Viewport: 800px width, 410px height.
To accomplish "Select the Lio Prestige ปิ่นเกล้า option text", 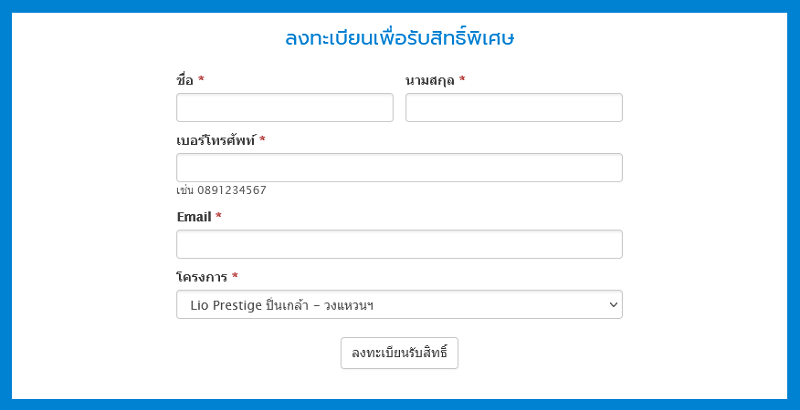I will (282, 305).
